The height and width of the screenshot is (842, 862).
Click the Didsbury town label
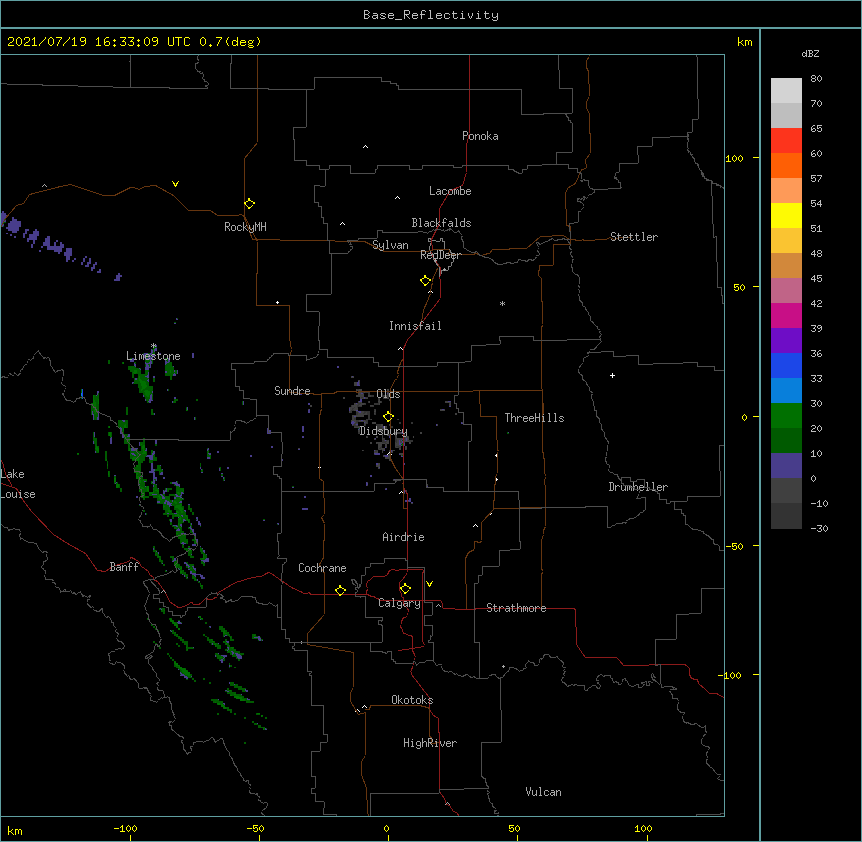[x=383, y=431]
